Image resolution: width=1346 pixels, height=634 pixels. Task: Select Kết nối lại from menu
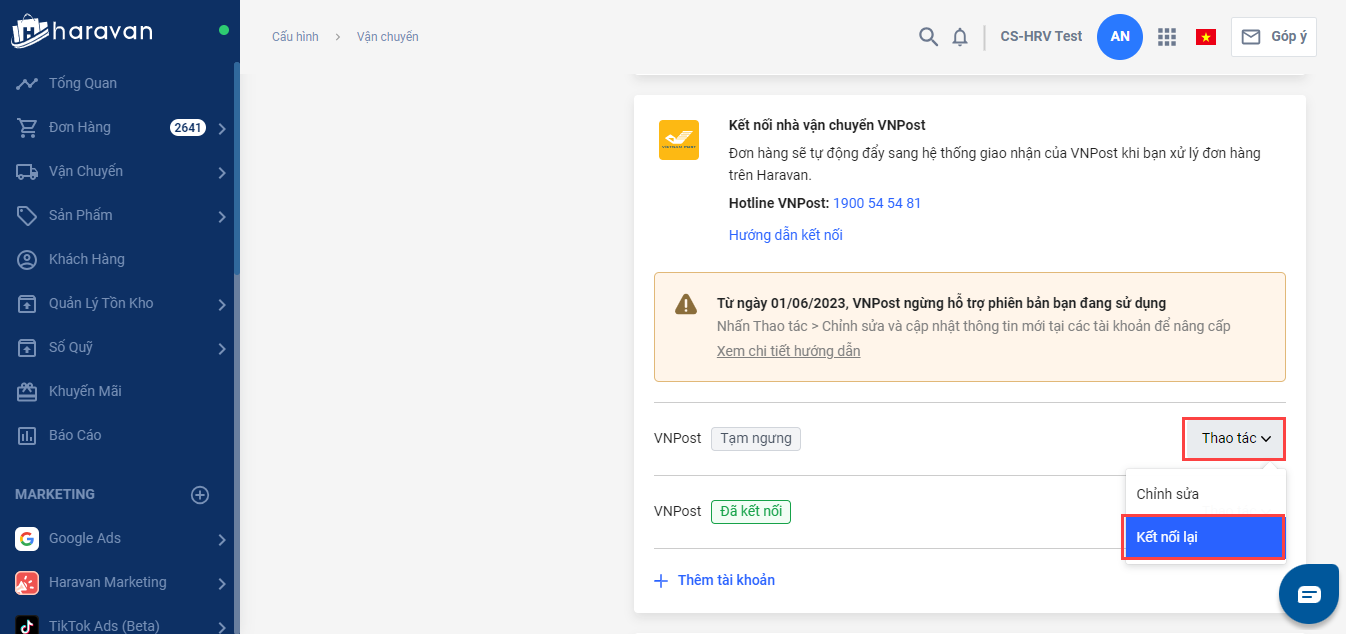[1204, 537]
